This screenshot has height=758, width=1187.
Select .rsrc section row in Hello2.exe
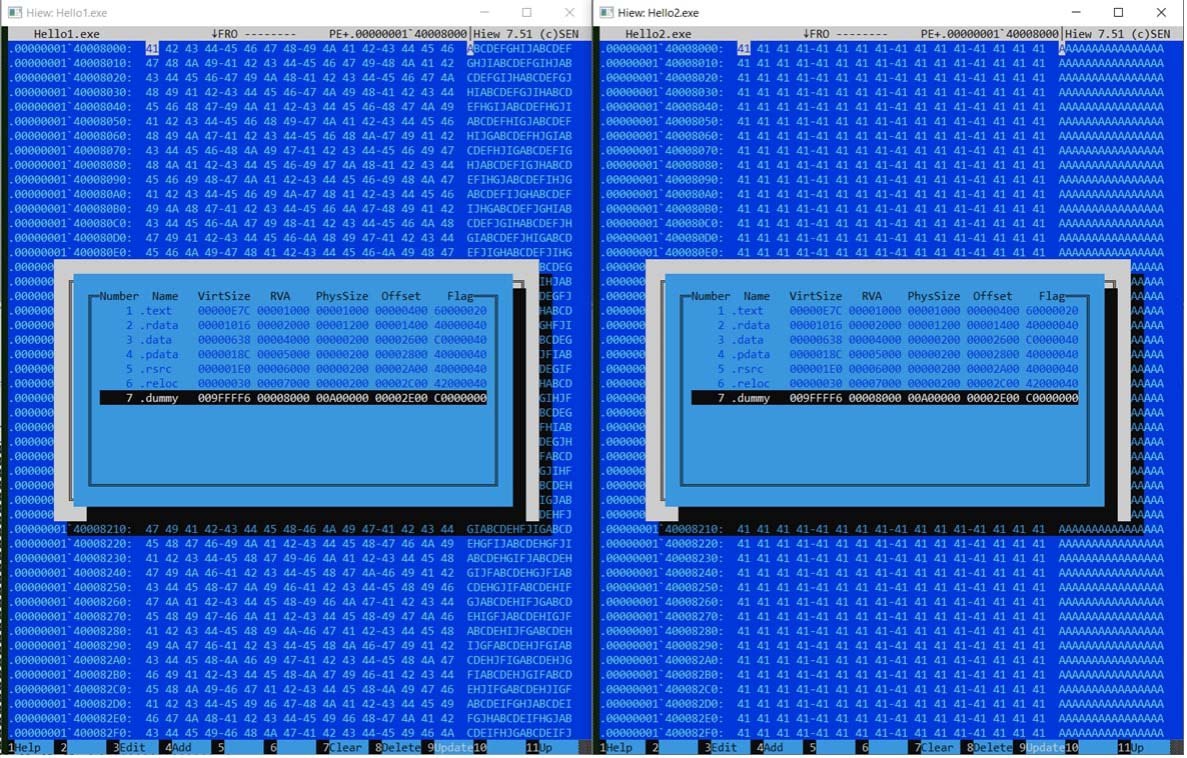(x=885, y=369)
